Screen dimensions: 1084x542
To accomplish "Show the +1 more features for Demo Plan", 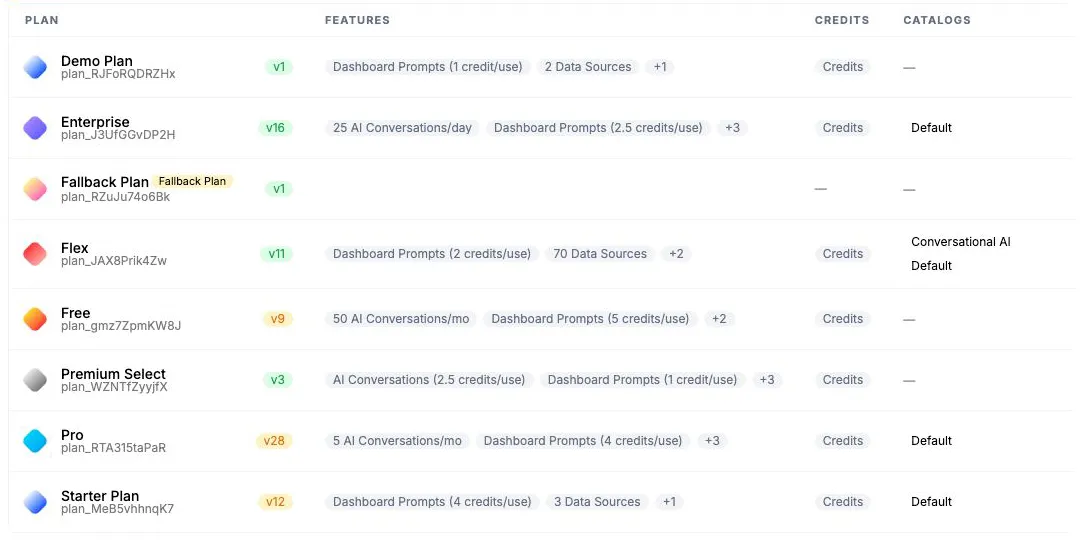I will click(660, 67).
